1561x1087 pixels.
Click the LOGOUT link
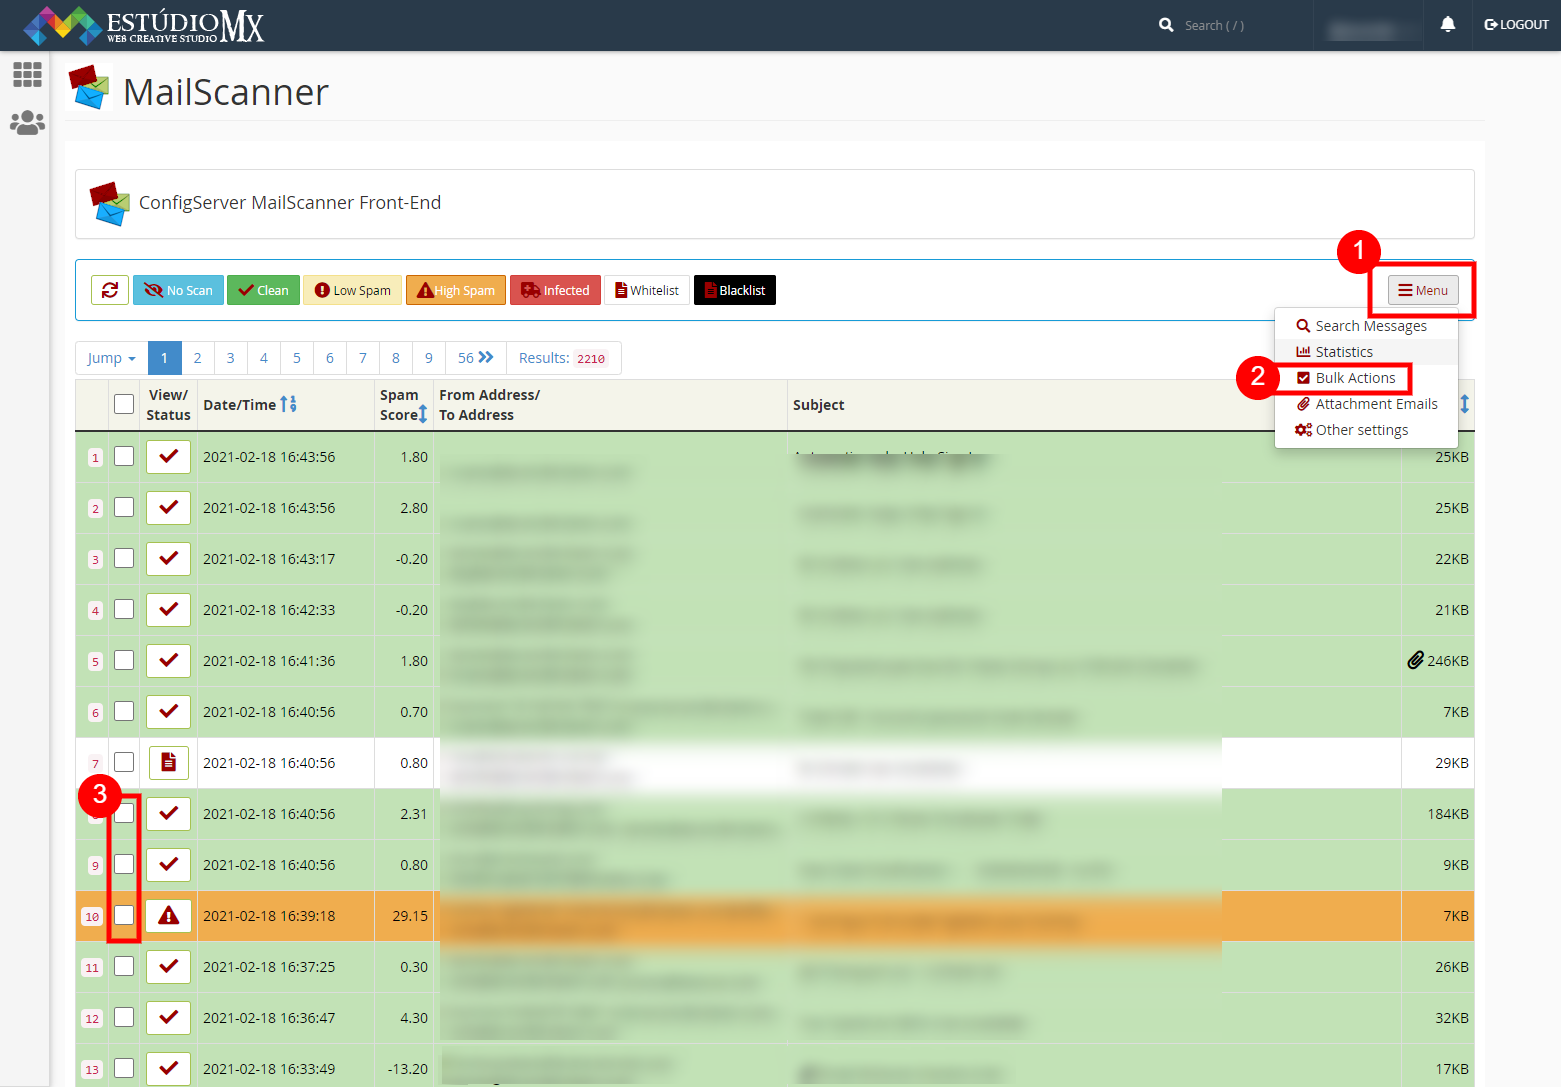coord(1516,25)
